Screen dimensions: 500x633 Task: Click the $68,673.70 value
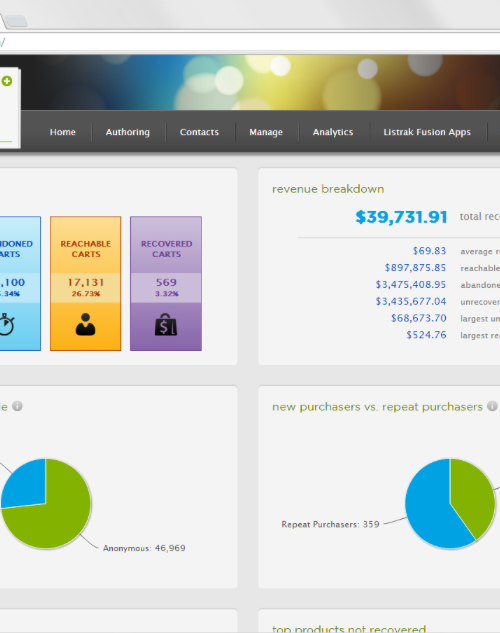pyautogui.click(x=418, y=318)
